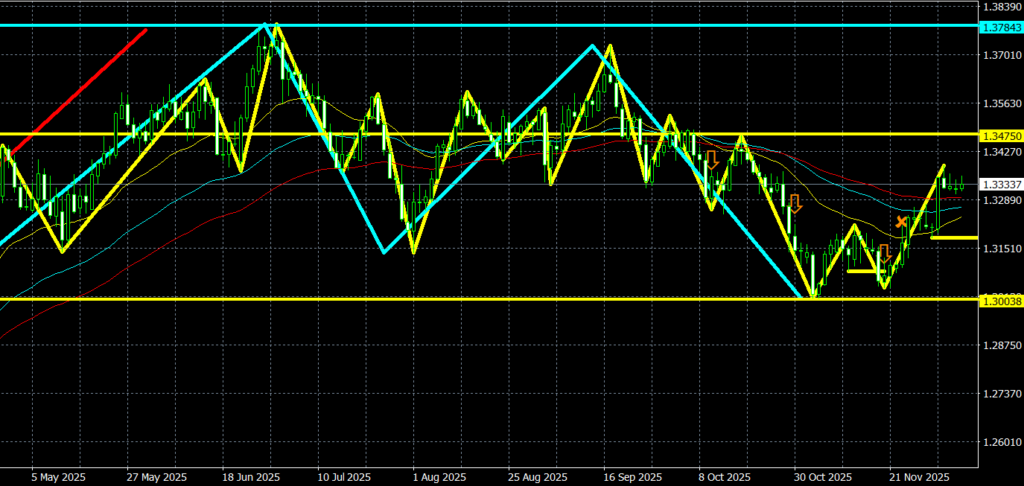Image resolution: width=1024 pixels, height=486 pixels.
Task: Click the yellow 1.30038 price label
Action: click(x=1000, y=299)
